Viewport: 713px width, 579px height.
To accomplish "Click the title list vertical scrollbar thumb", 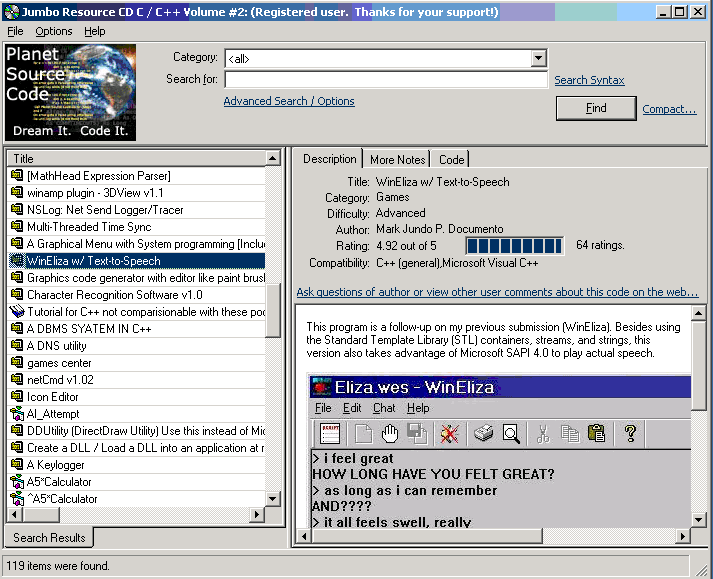I will click(x=273, y=310).
